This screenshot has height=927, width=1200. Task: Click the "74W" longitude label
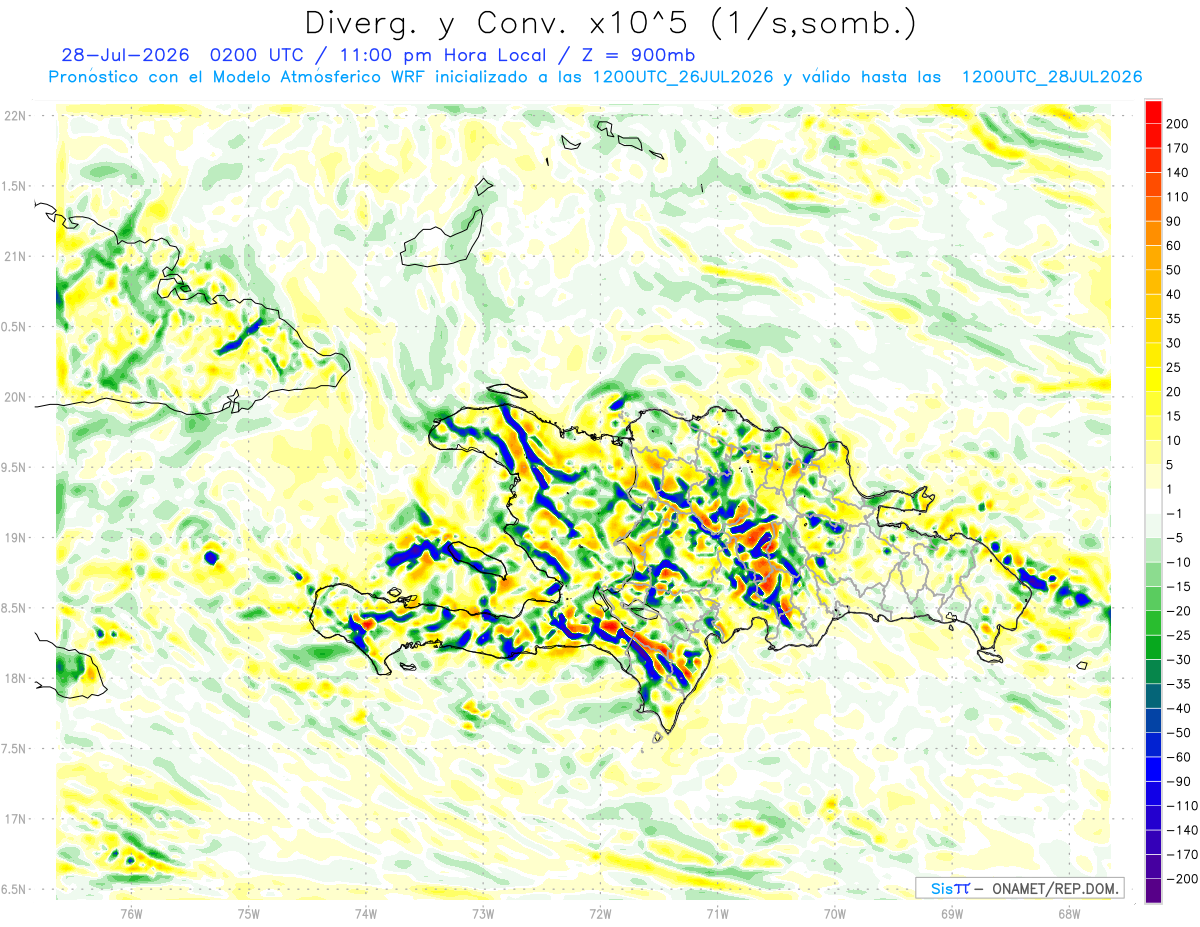(x=365, y=913)
